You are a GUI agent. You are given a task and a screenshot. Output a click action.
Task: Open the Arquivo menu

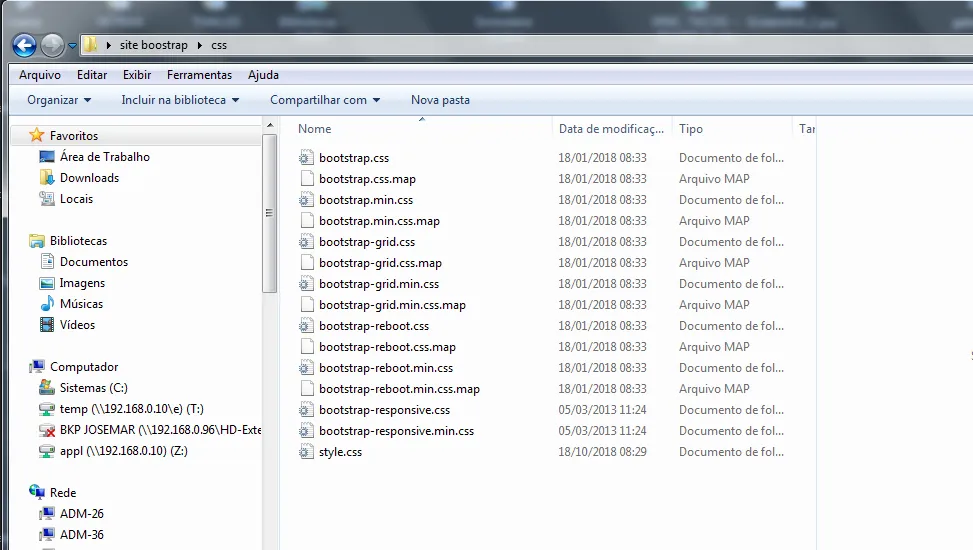[x=40, y=74]
